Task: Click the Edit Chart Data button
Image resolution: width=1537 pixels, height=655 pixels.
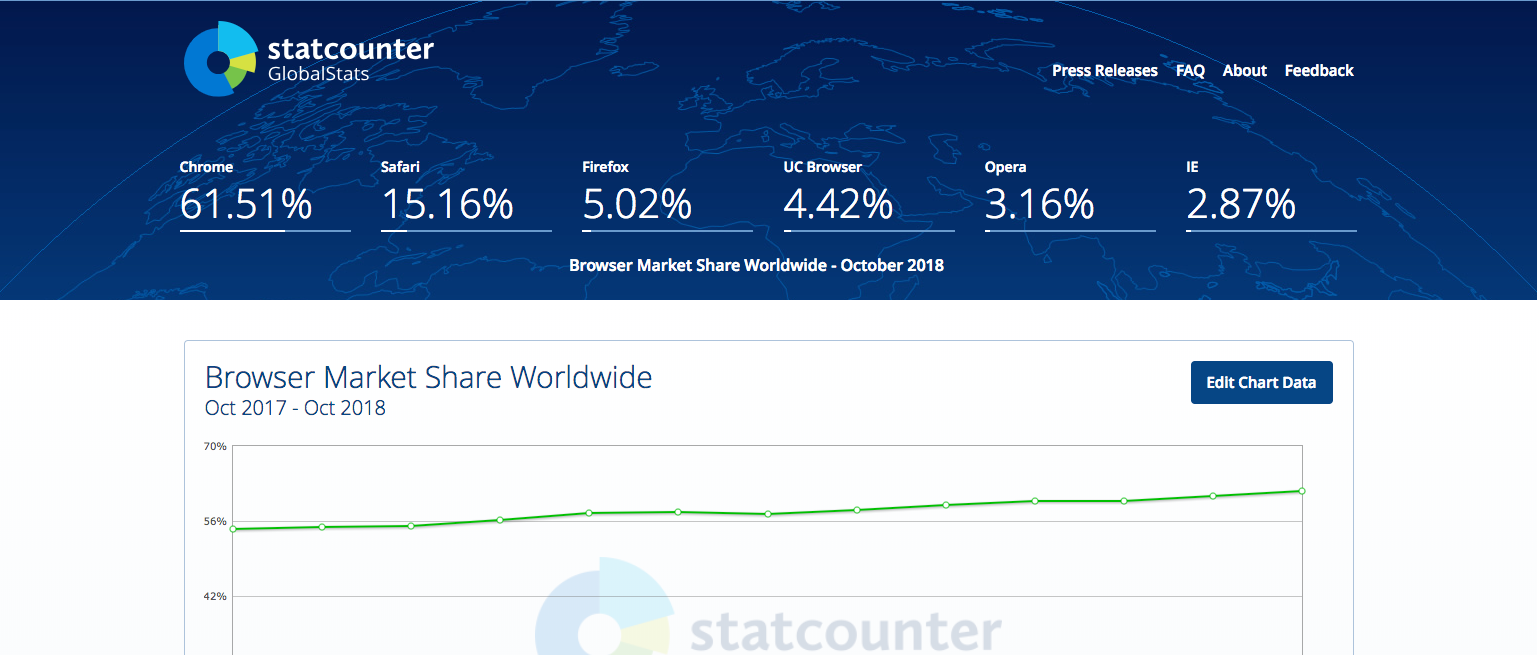Action: tap(1261, 383)
